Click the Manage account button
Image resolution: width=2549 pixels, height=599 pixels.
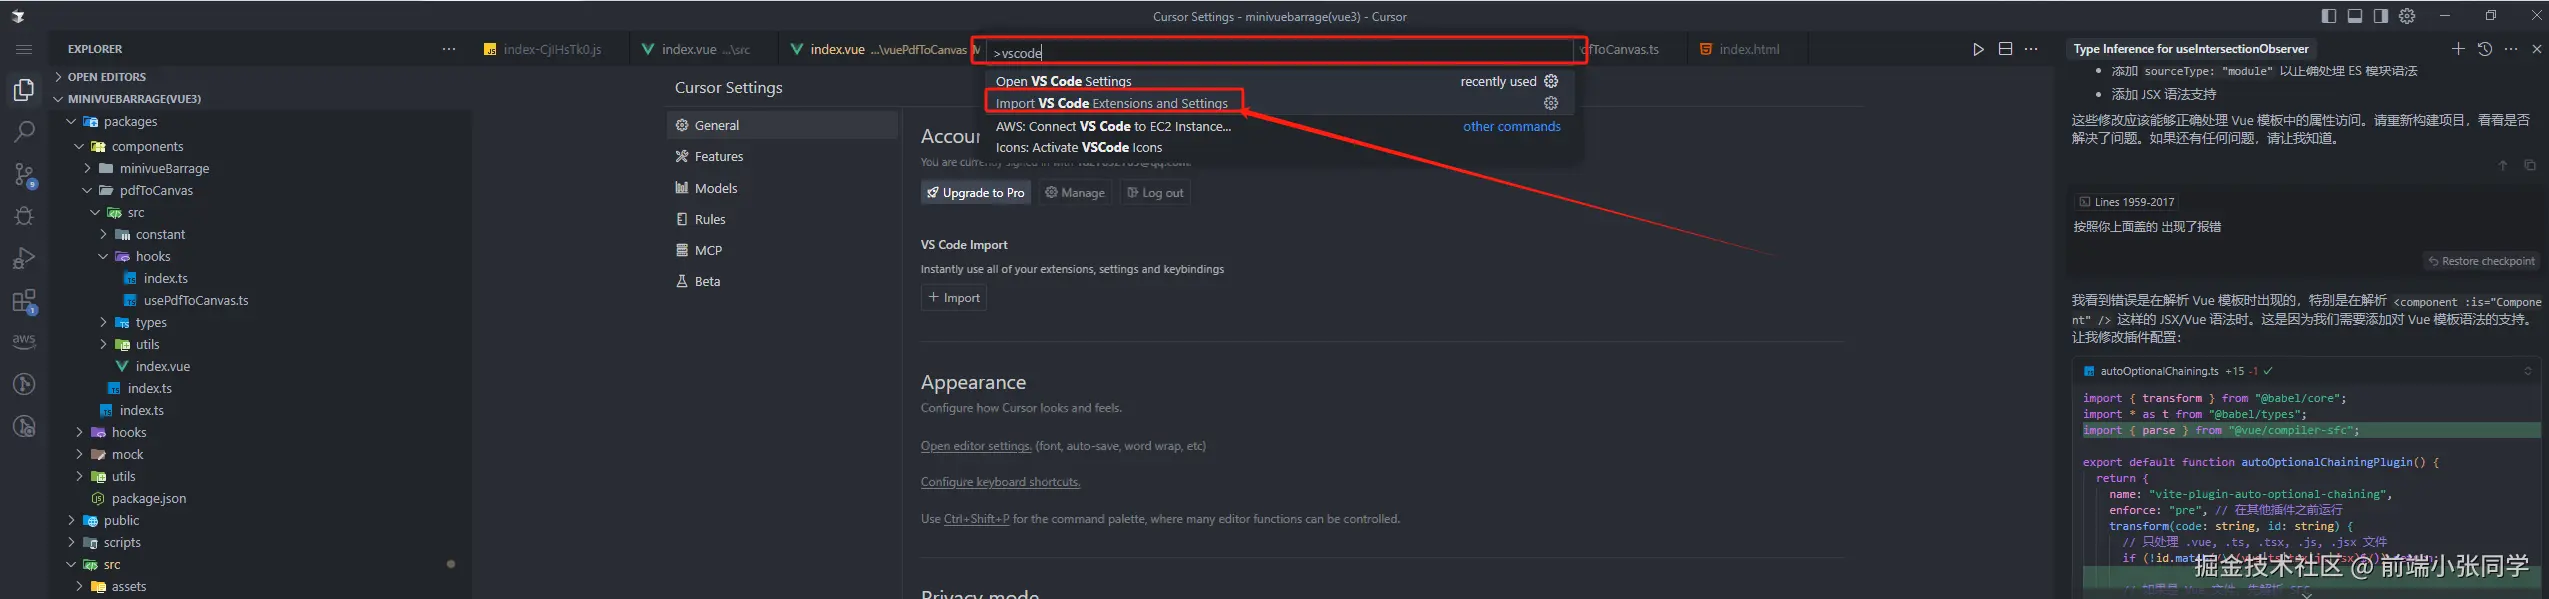click(x=1075, y=193)
